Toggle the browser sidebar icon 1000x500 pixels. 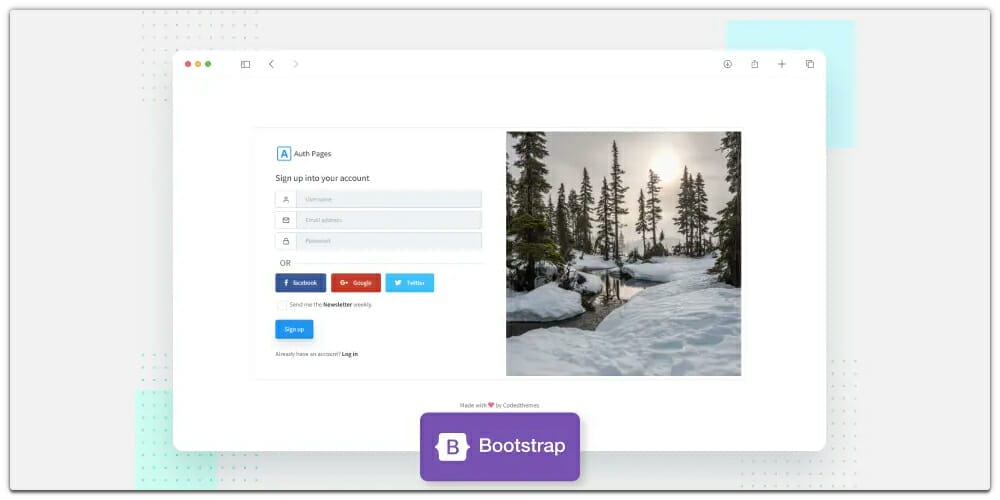245,64
